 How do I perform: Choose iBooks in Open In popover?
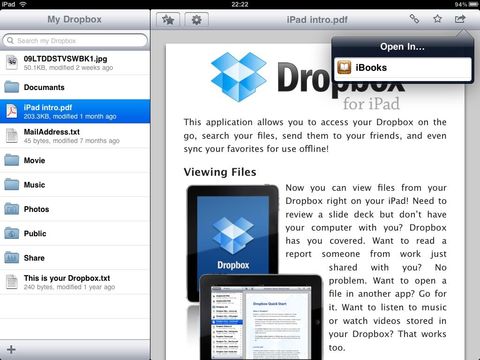point(403,68)
